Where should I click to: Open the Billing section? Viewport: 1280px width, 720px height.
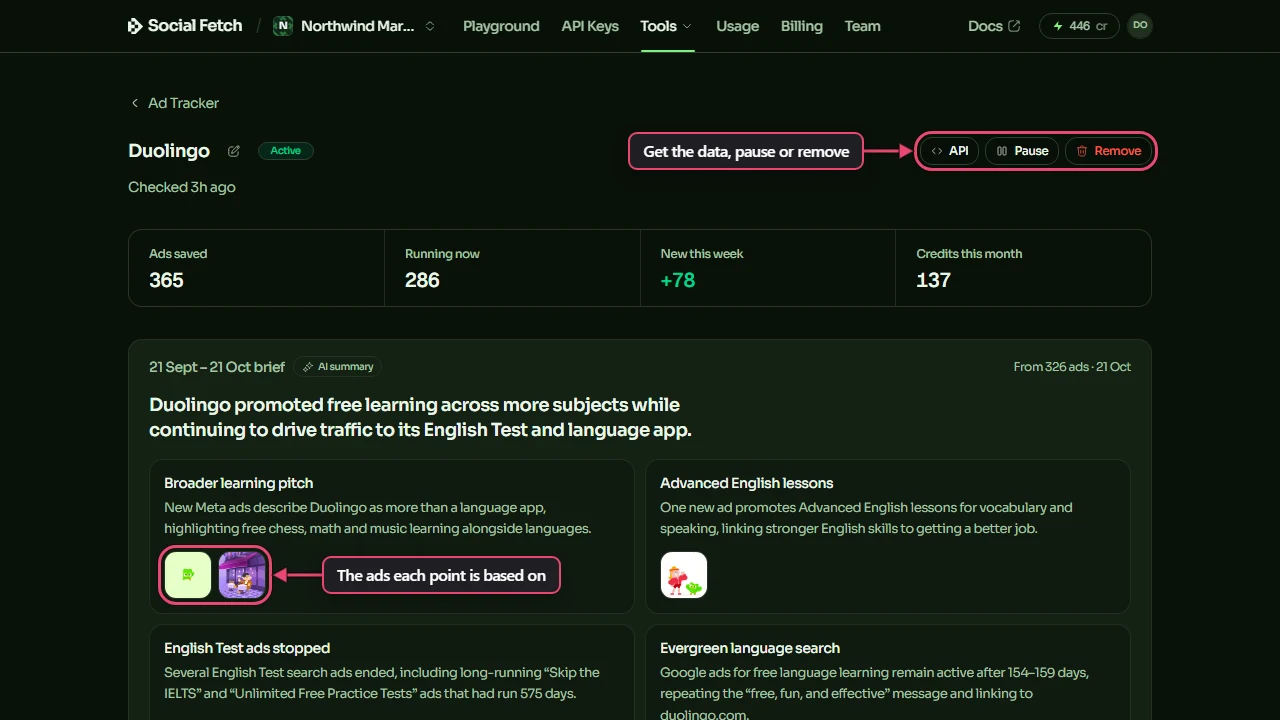[802, 26]
